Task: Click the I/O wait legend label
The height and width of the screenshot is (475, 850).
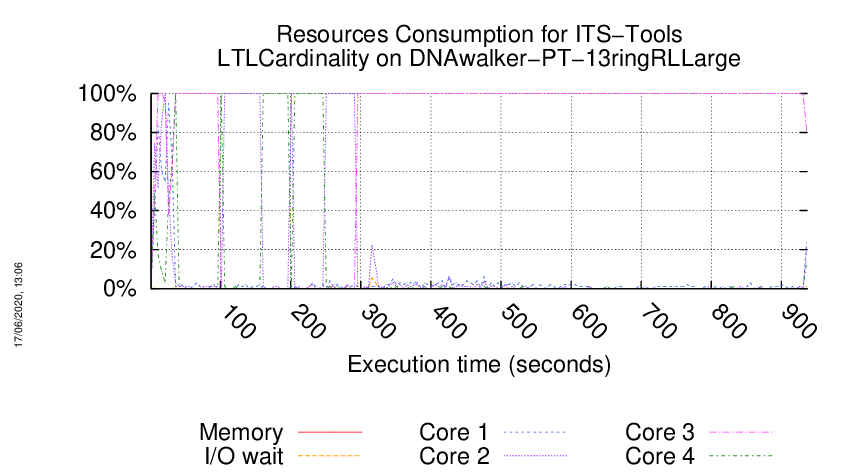Action: click(x=244, y=456)
